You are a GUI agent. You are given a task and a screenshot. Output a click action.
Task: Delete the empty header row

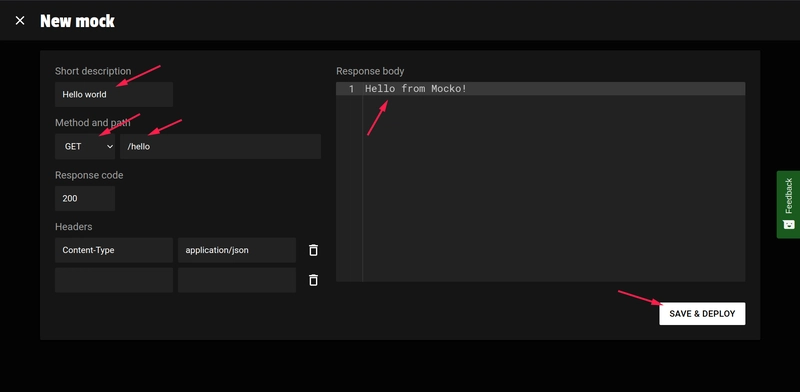click(x=313, y=280)
